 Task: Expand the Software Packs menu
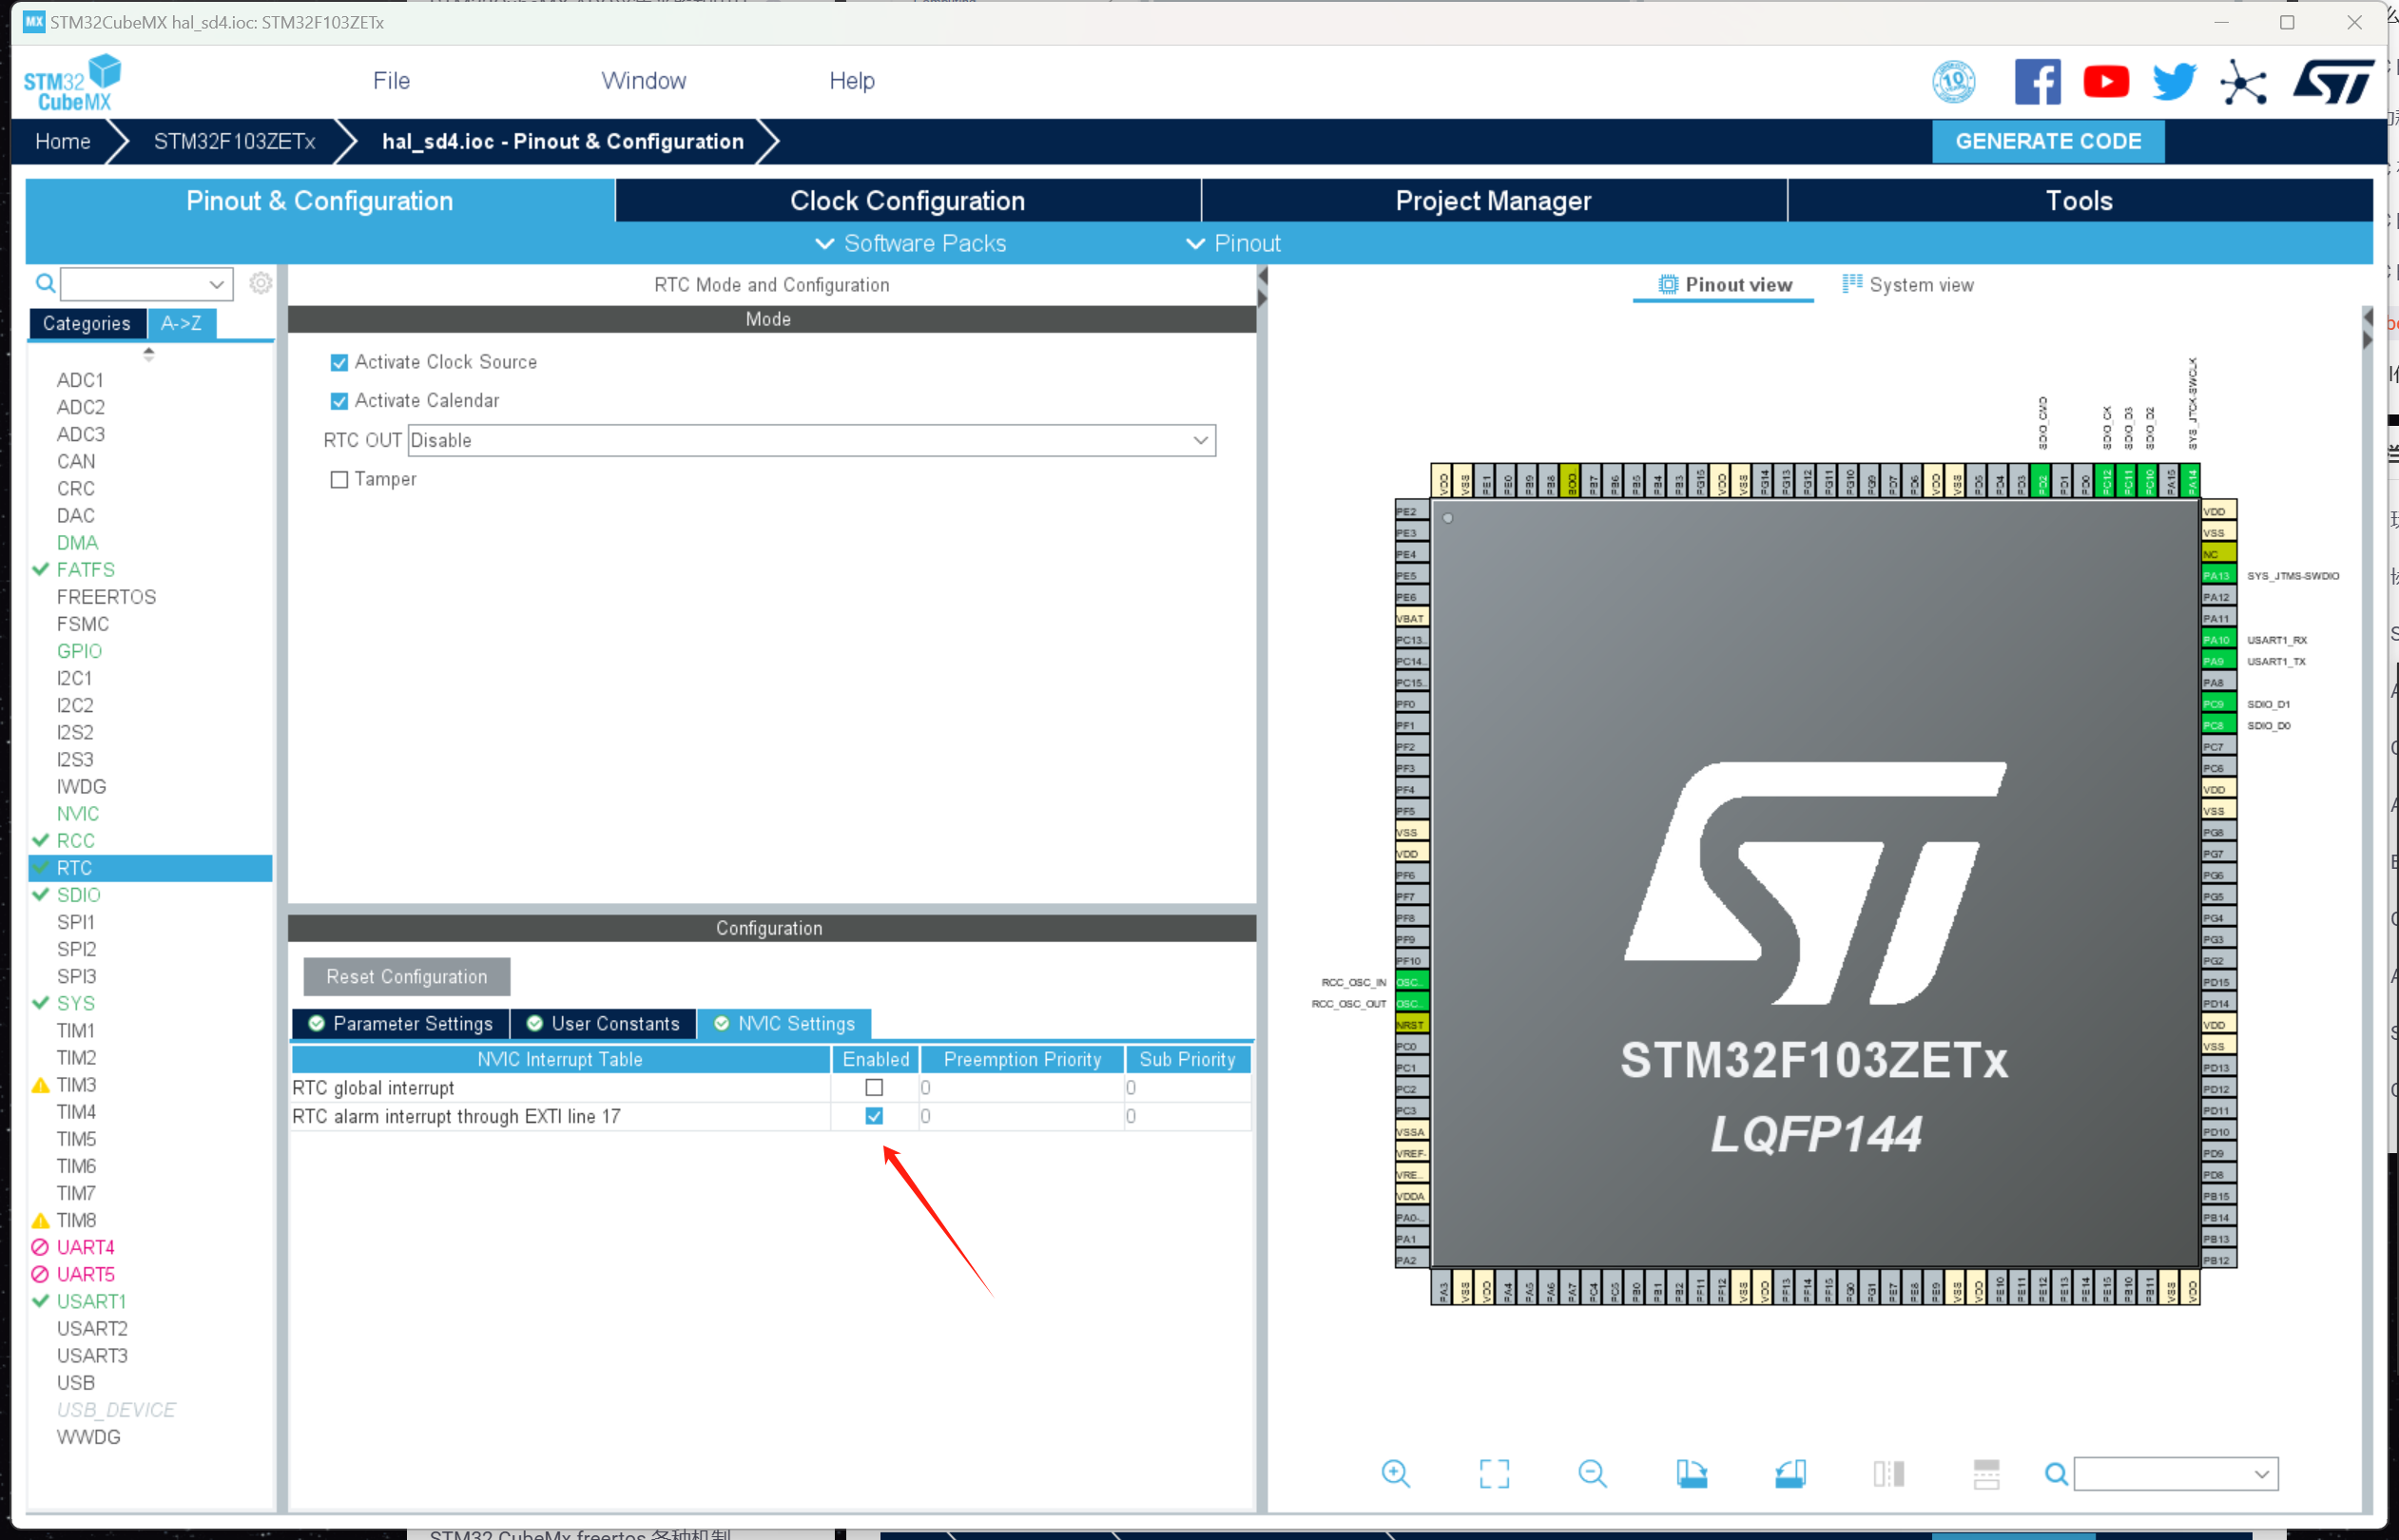point(911,243)
